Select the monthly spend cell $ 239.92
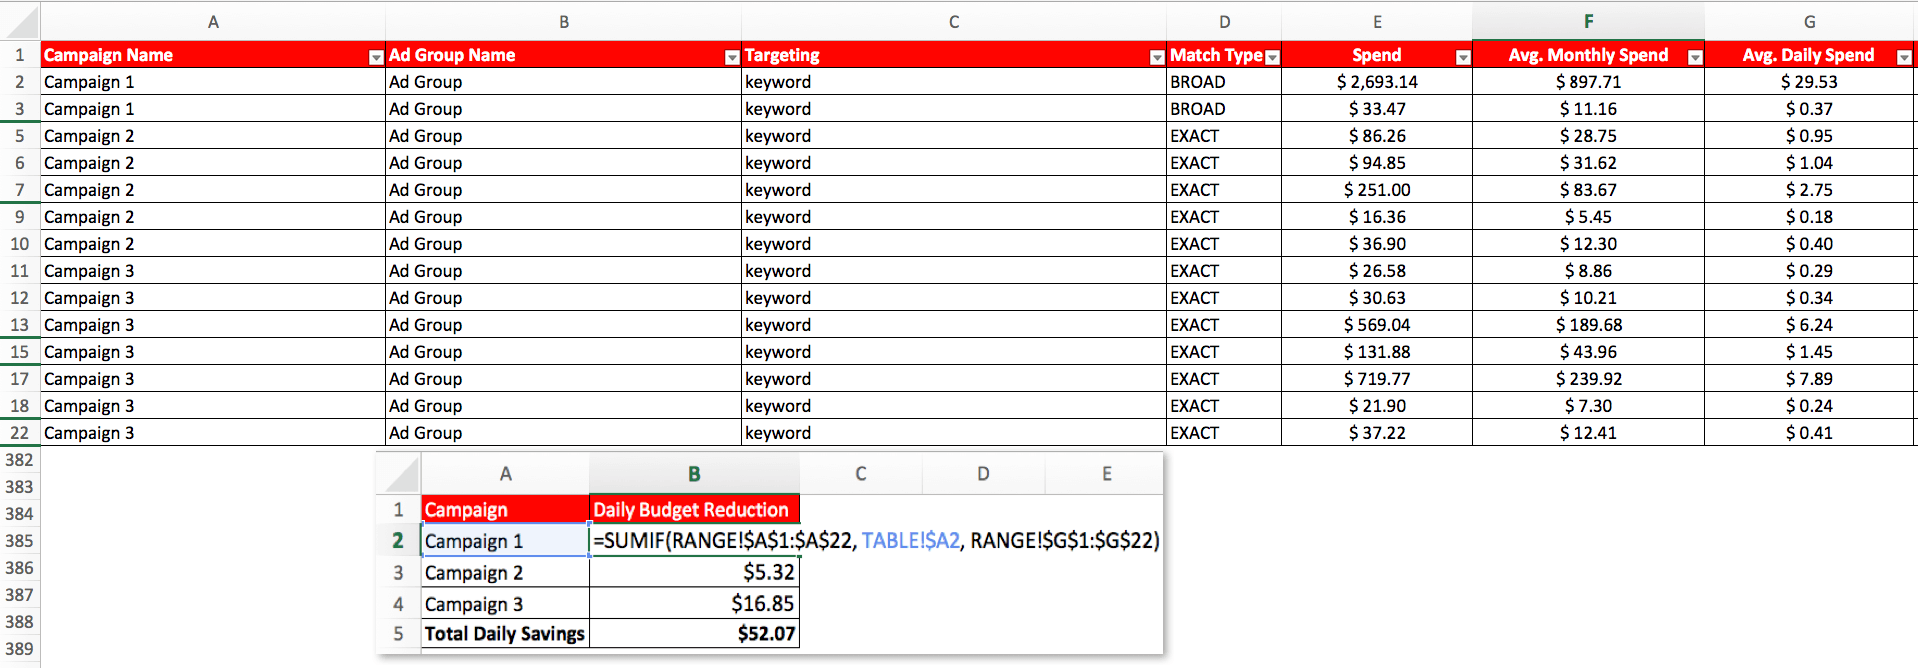Viewport: 1918px width, 668px height. click(1588, 379)
